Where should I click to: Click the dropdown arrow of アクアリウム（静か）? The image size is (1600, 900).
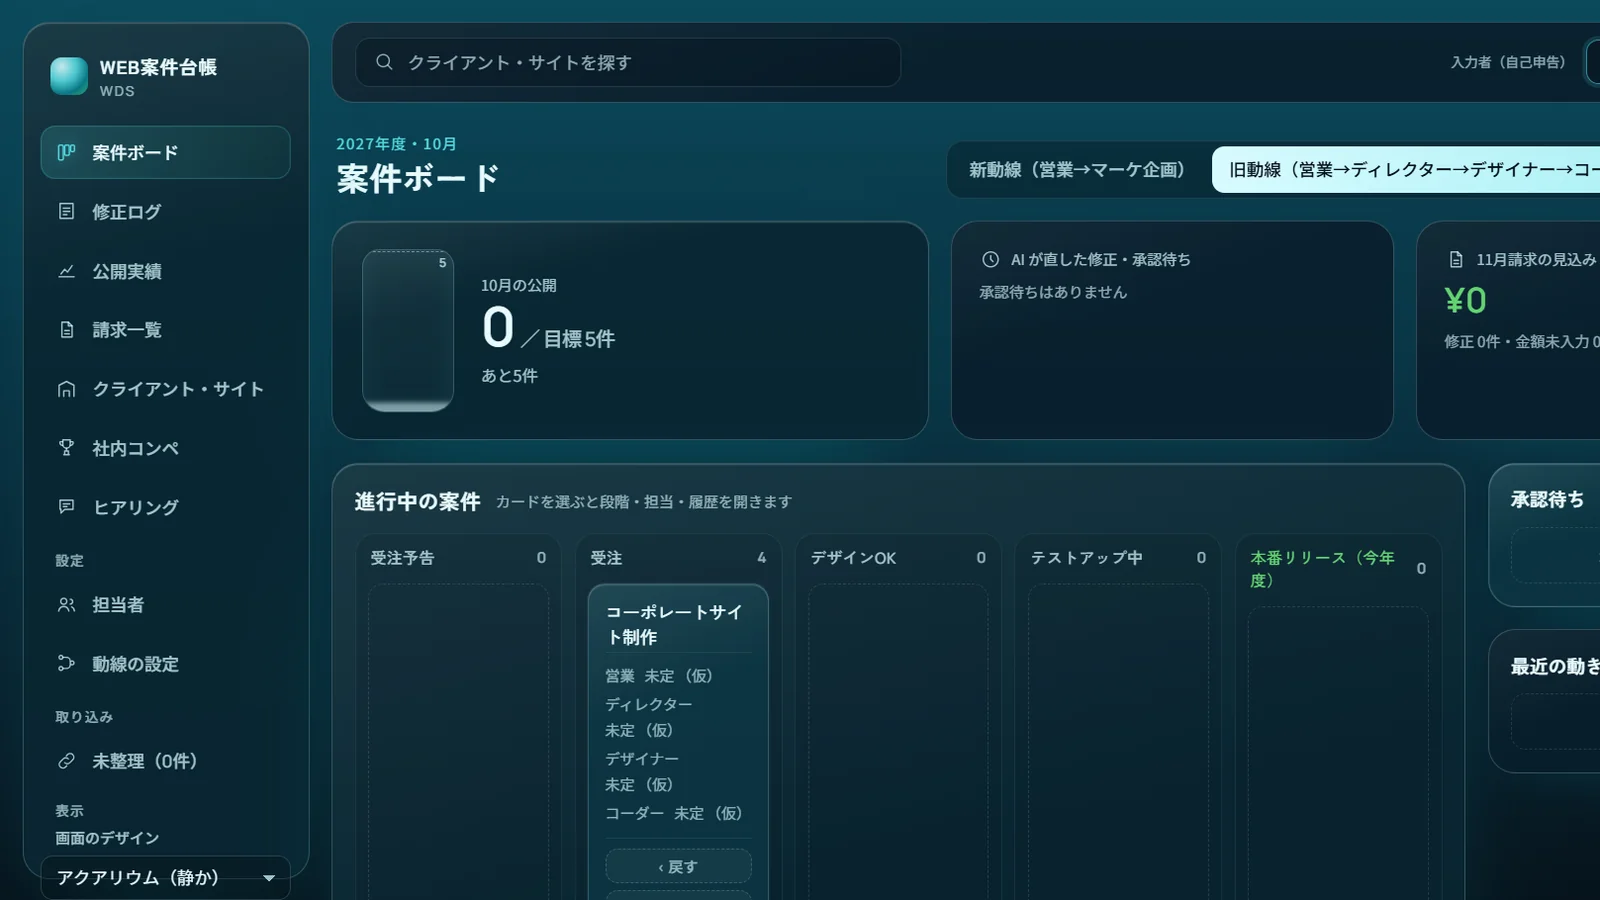[x=268, y=878]
